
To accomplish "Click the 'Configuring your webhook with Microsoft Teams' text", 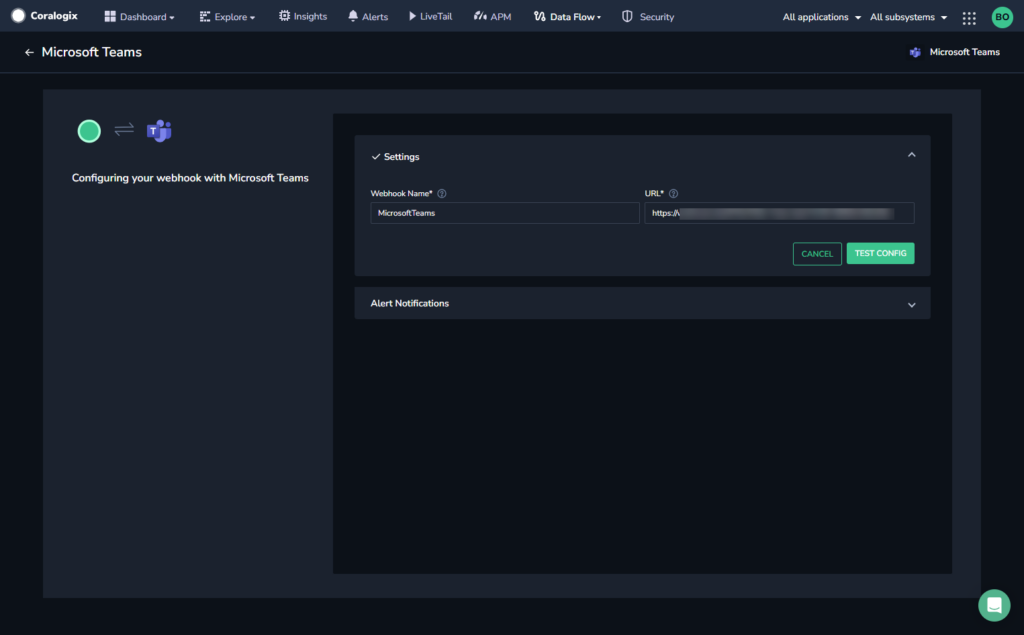I will [190, 178].
